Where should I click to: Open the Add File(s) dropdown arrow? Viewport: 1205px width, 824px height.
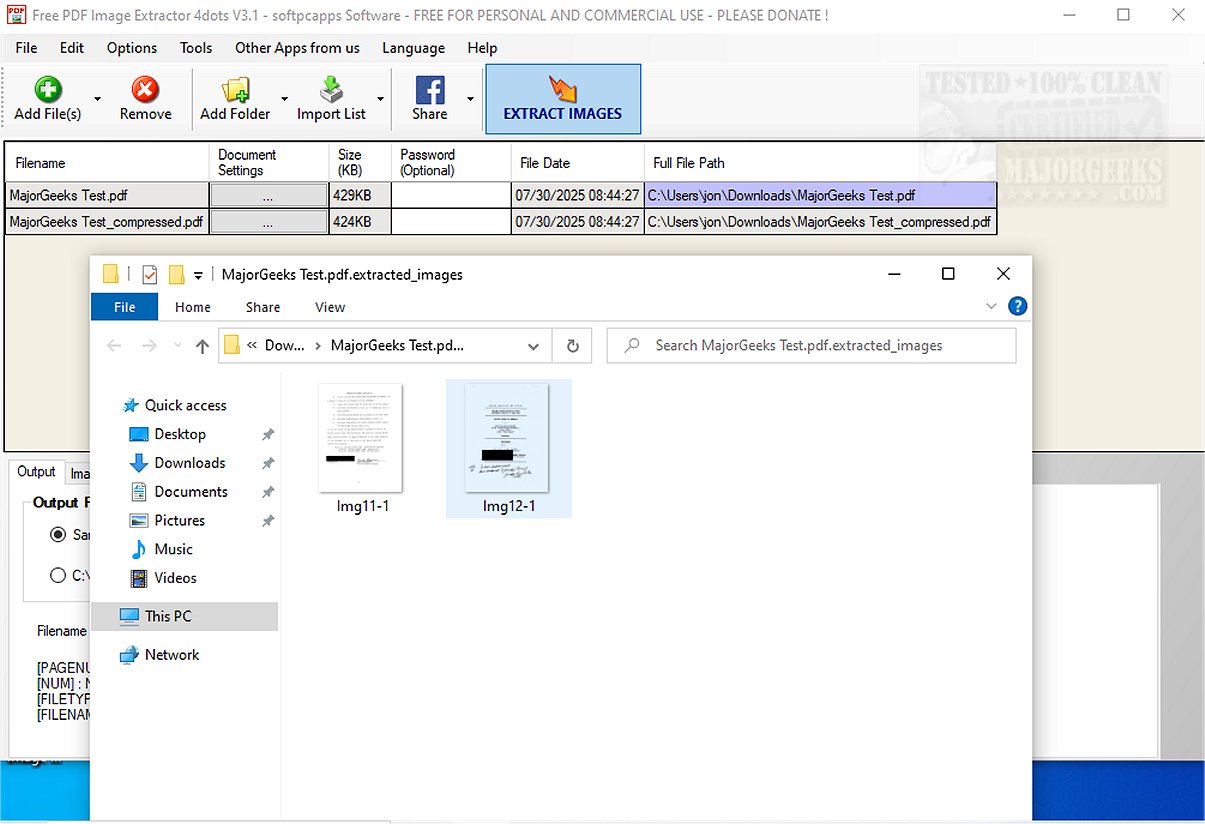click(x=97, y=99)
